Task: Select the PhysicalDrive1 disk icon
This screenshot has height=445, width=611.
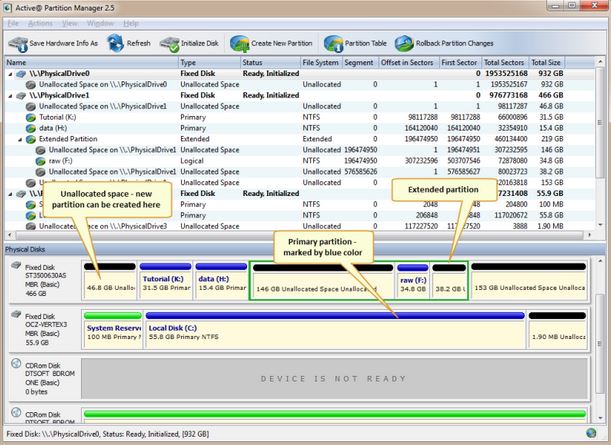Action: tap(21, 95)
